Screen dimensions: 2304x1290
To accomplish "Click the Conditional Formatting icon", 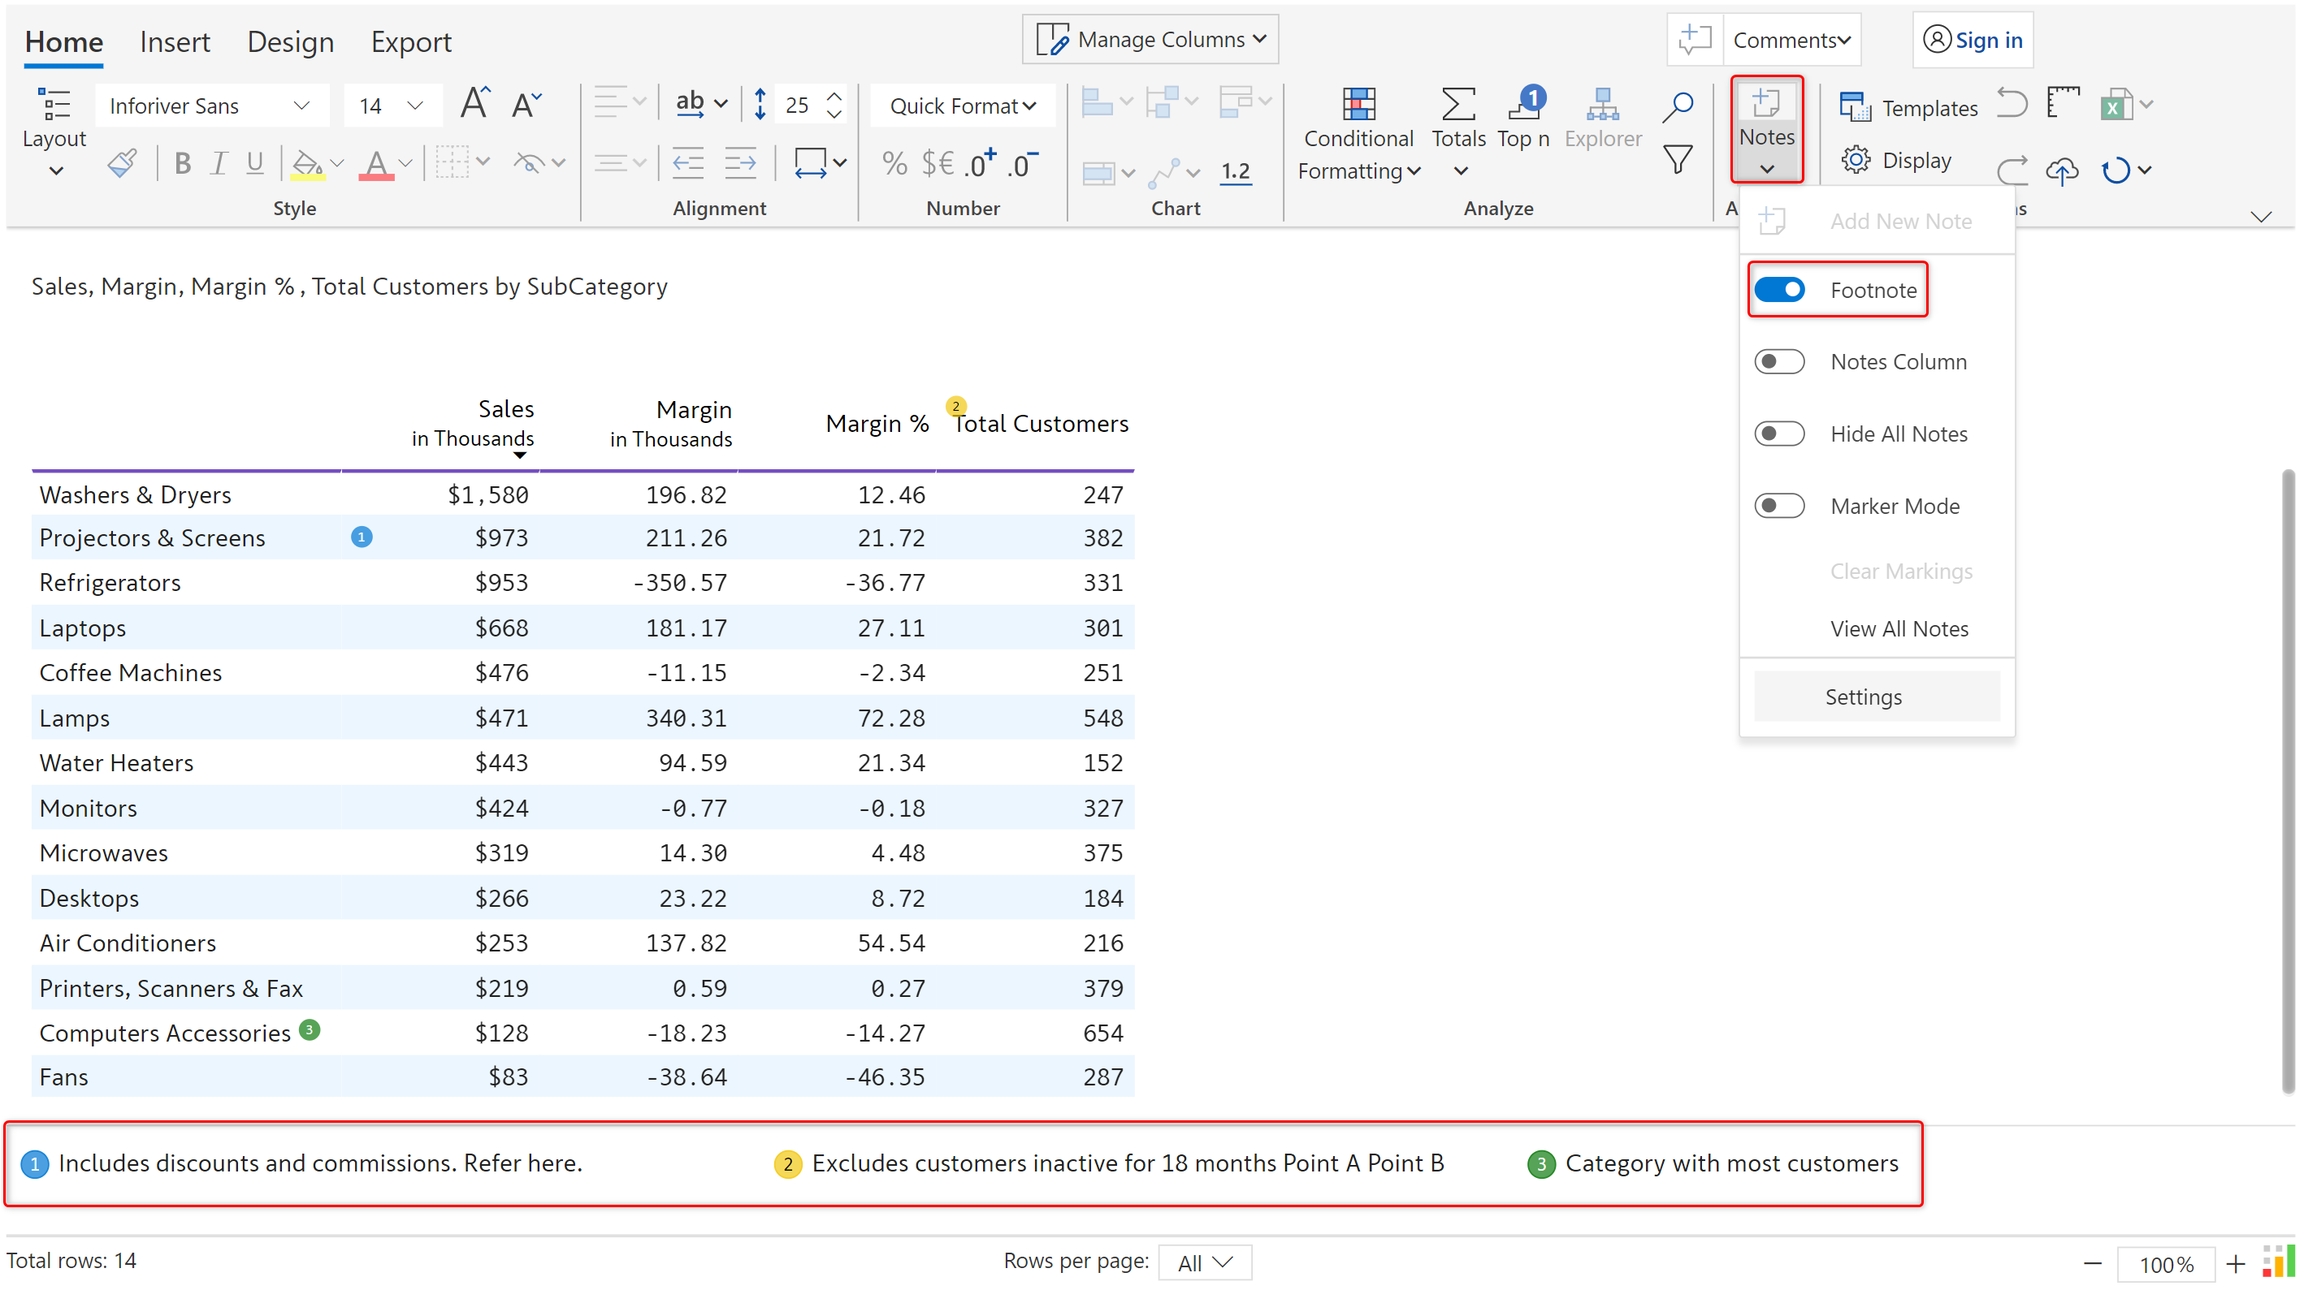I will (1357, 105).
